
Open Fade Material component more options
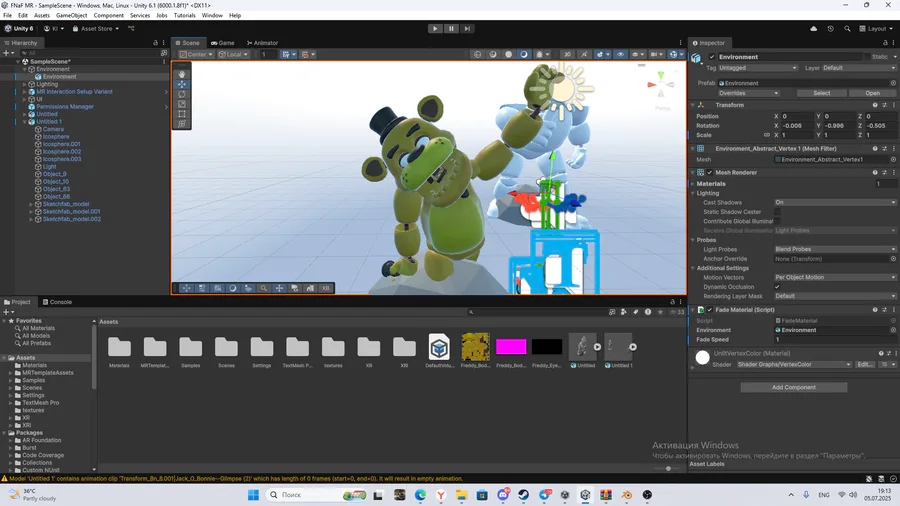pos(894,310)
